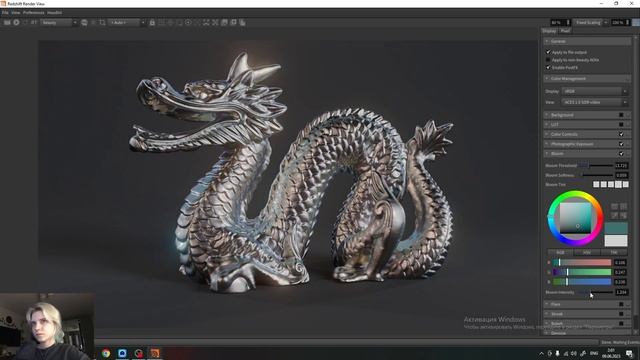Click the fit-to-window arrows icon
The height and width of the screenshot is (360, 640).
pos(206,23)
